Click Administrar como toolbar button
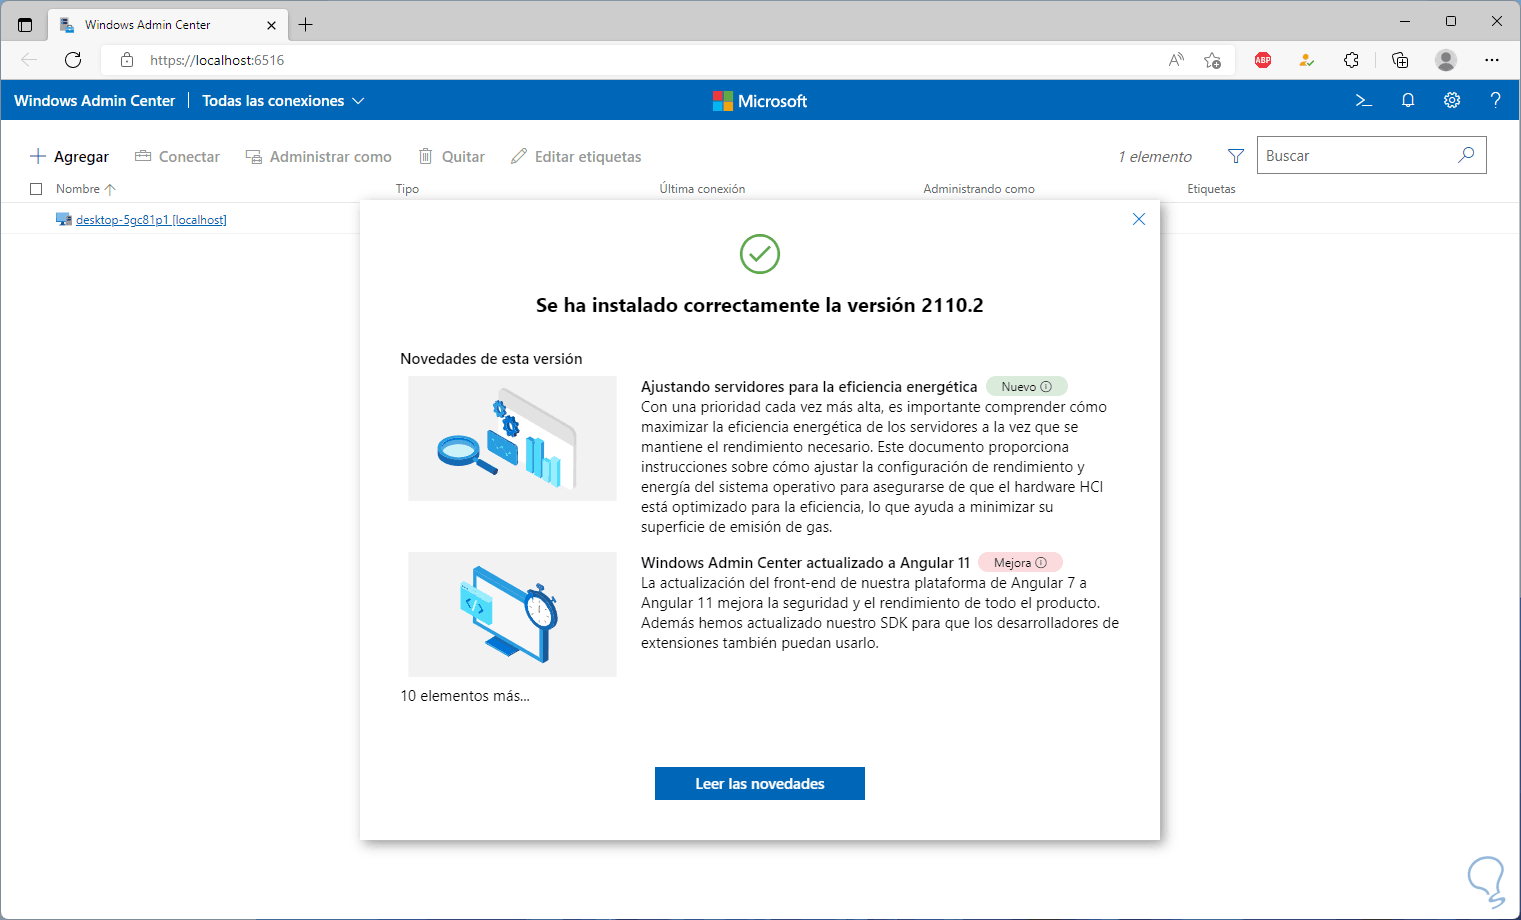1521x920 pixels. point(319,156)
